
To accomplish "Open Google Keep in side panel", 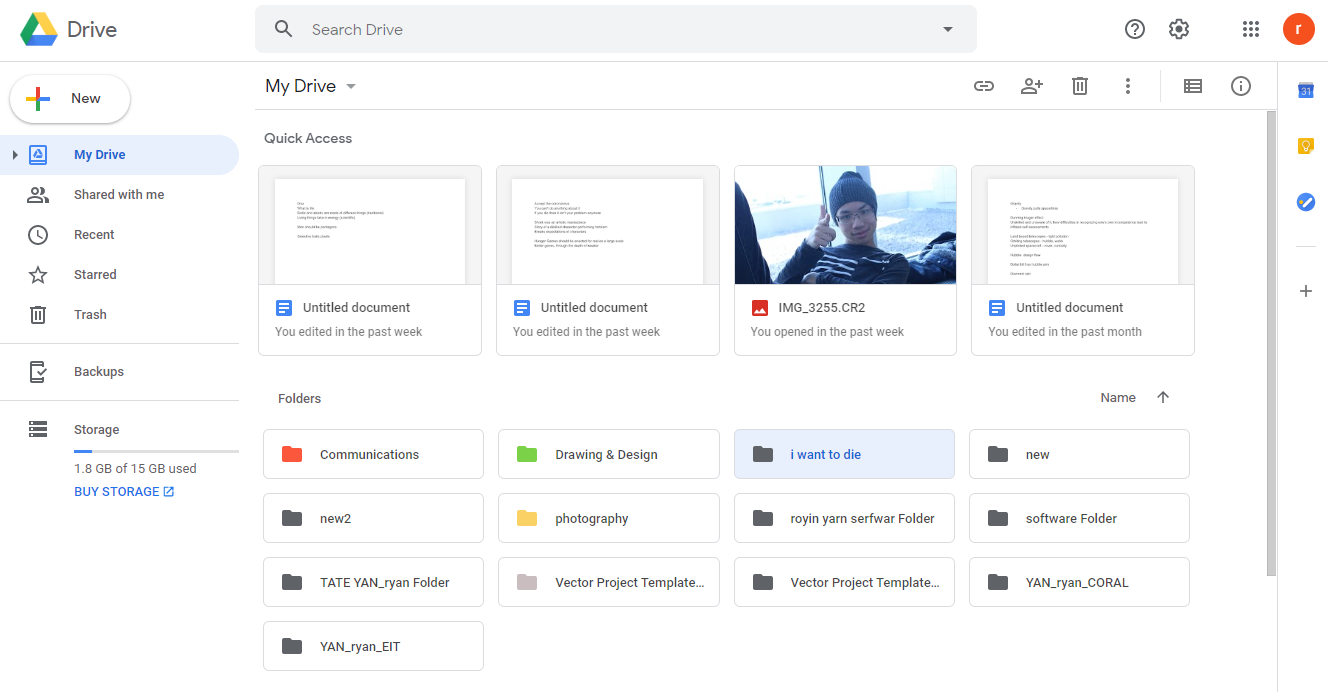I will point(1305,146).
